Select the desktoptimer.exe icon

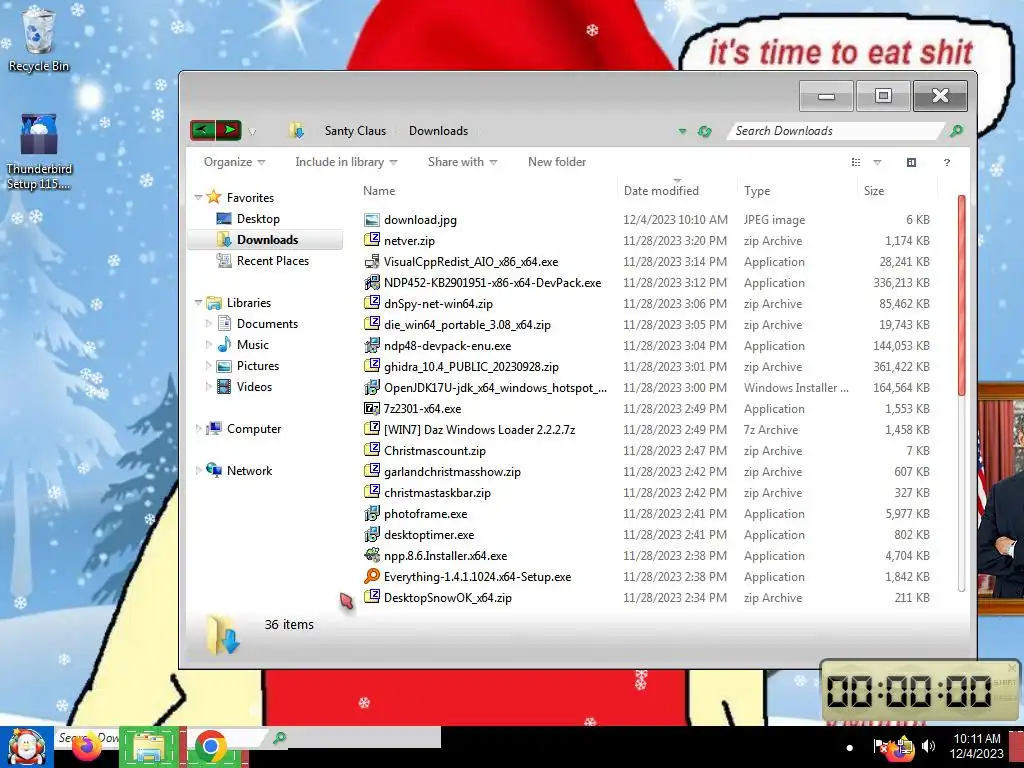pos(372,535)
